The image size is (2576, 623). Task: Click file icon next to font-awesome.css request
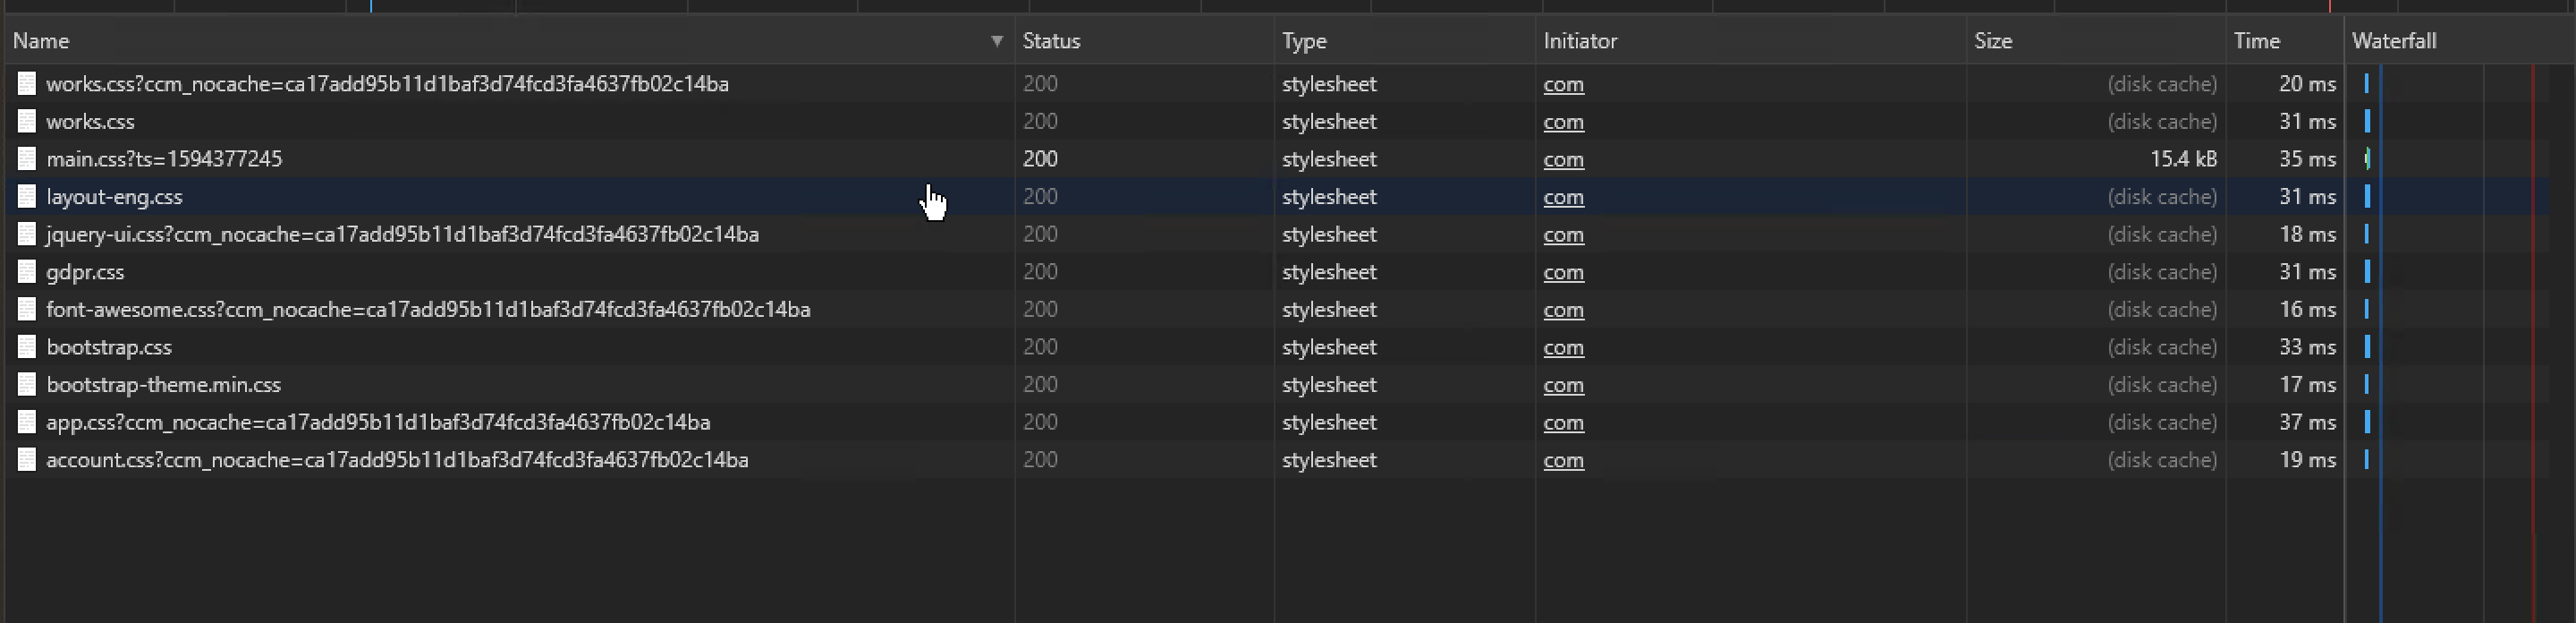[27, 309]
